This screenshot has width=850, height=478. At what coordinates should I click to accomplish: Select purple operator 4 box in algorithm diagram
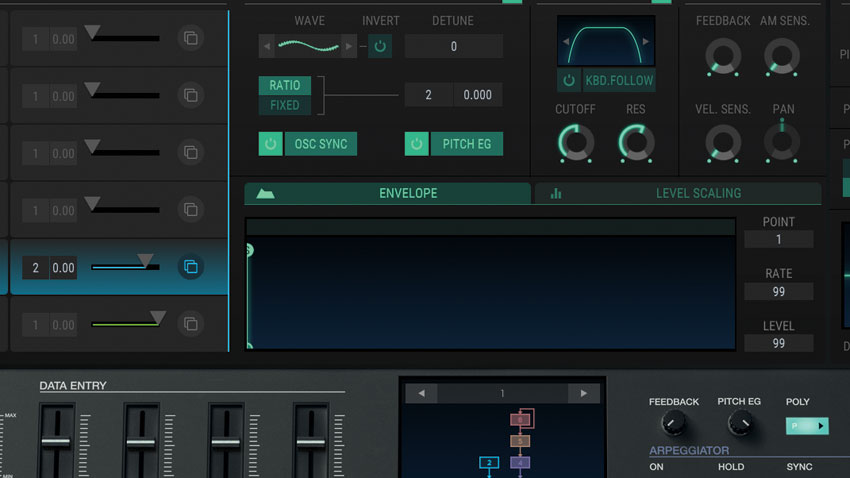(520, 462)
